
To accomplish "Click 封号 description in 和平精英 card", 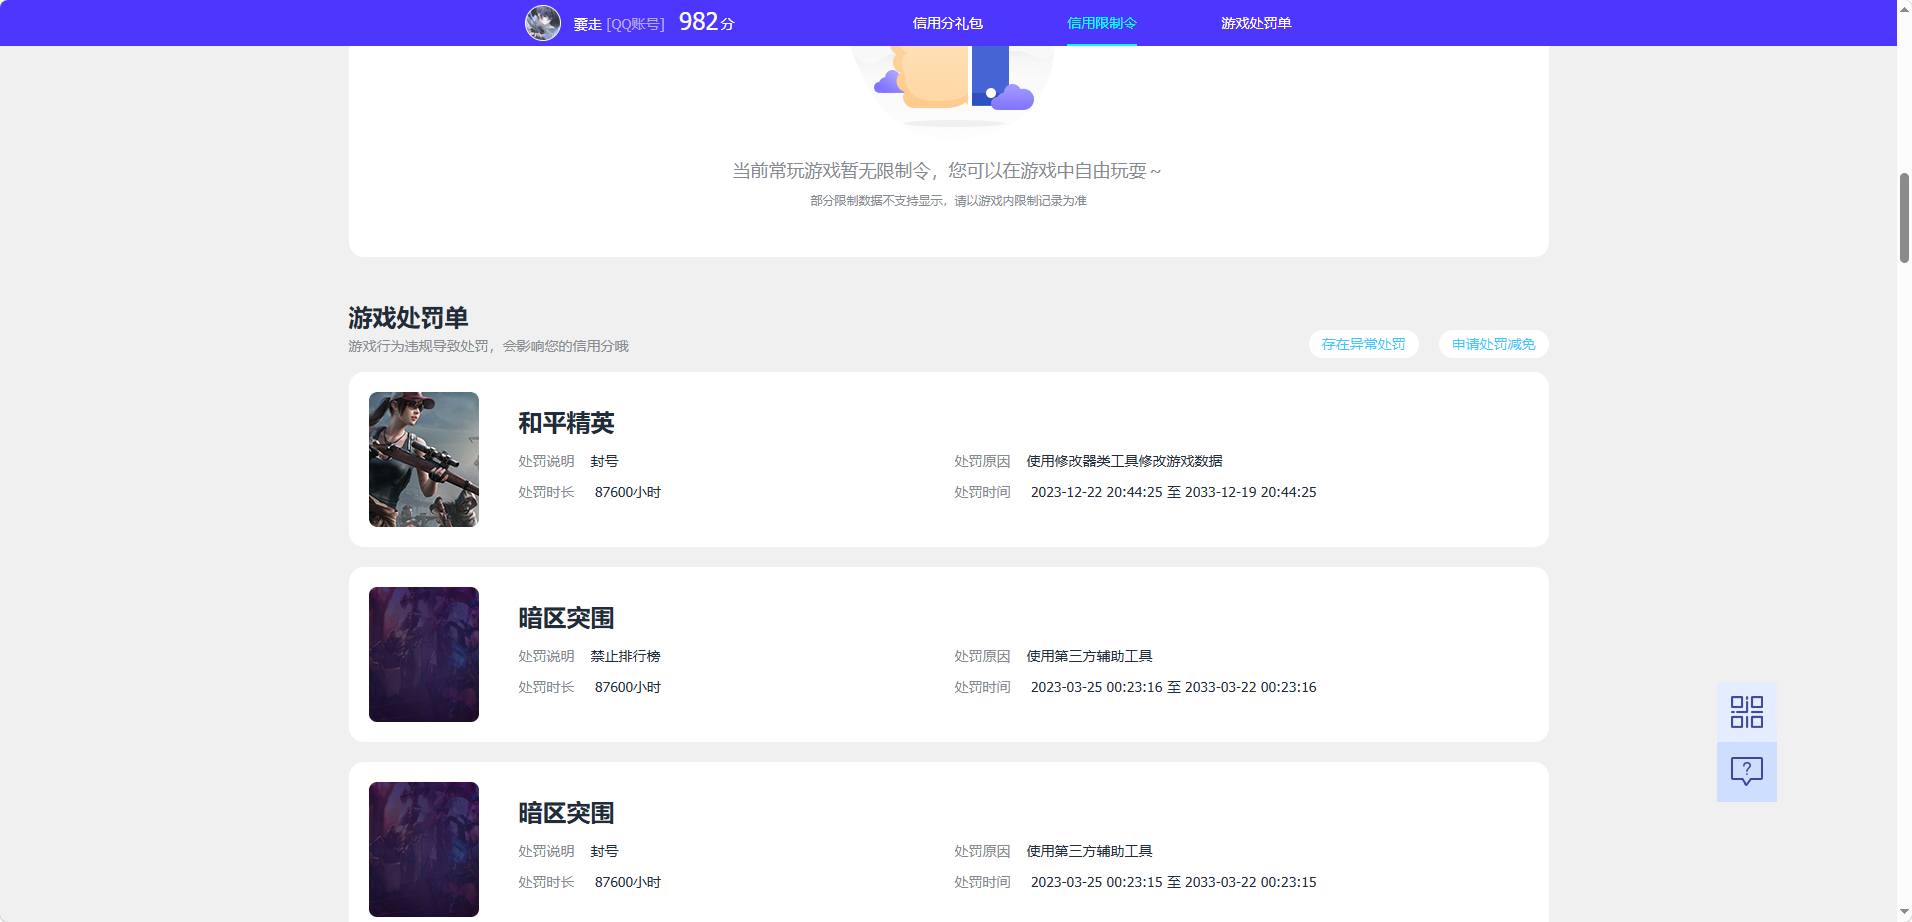I will pyautogui.click(x=604, y=461).
